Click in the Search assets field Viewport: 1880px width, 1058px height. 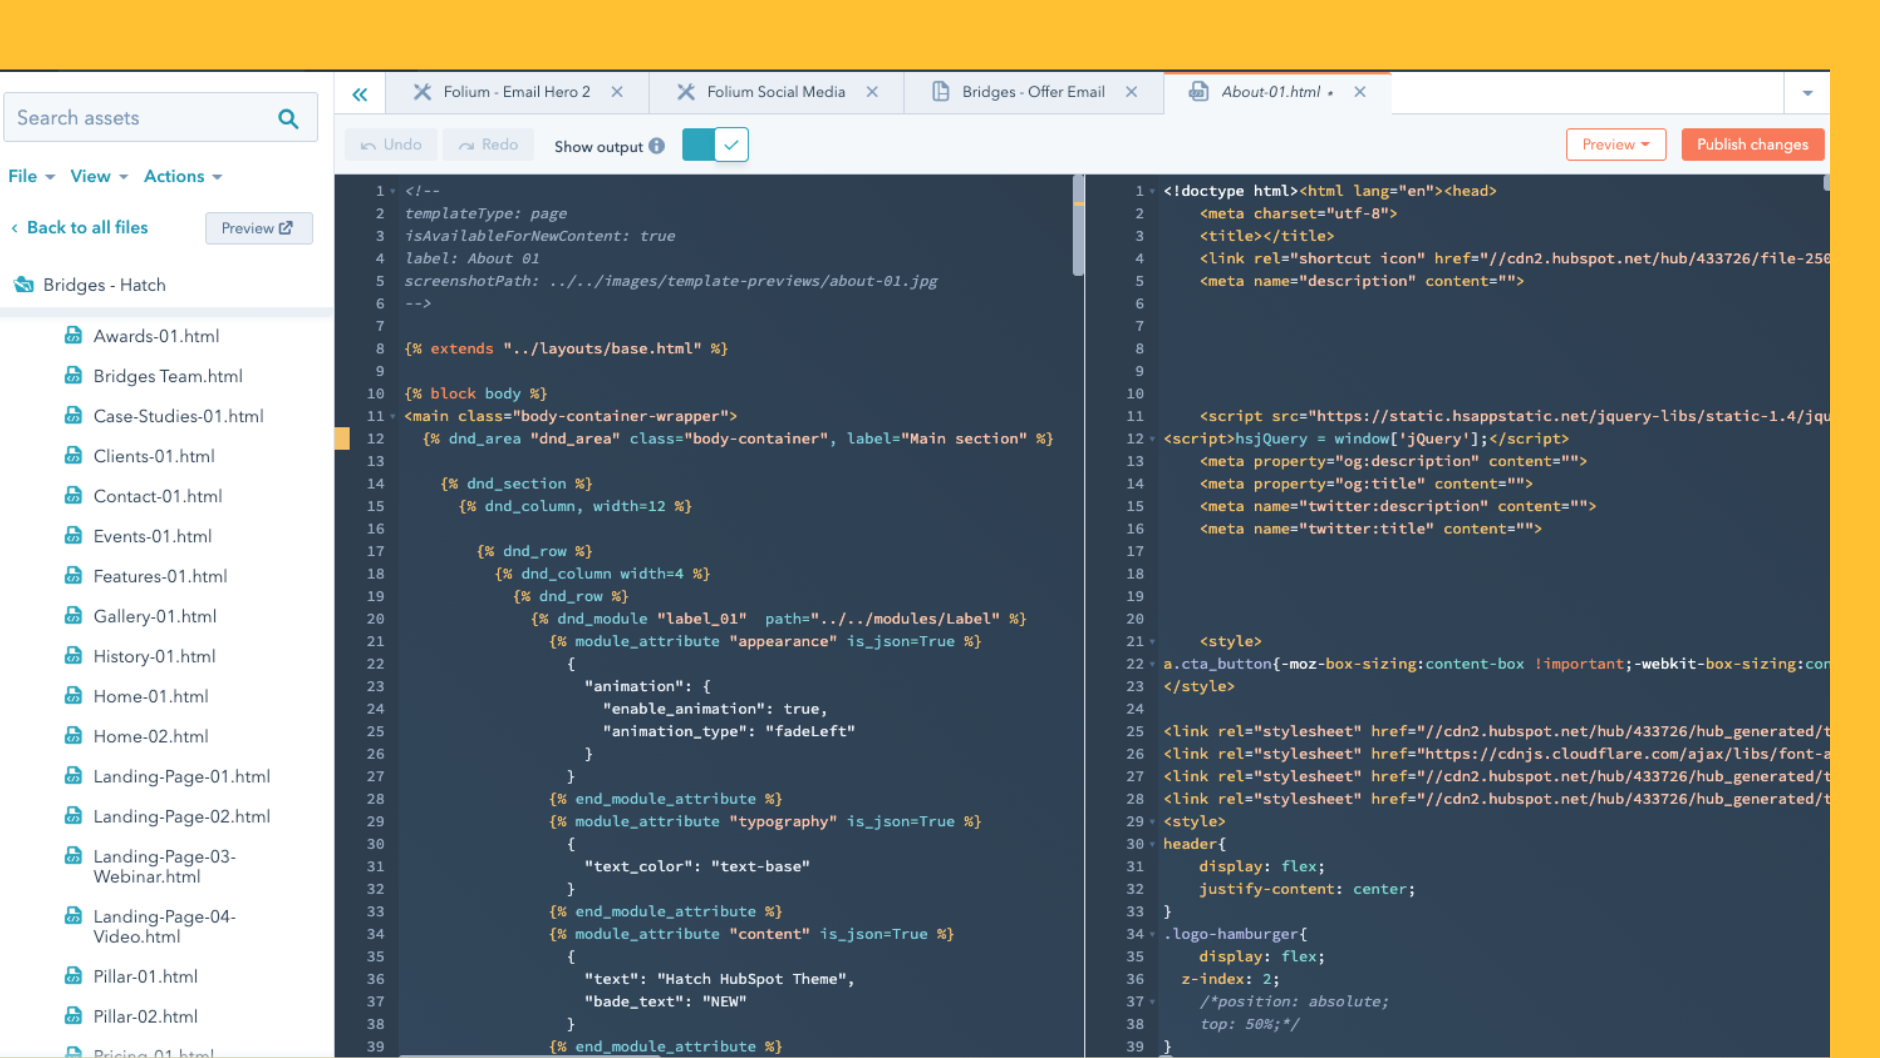[x=161, y=118]
